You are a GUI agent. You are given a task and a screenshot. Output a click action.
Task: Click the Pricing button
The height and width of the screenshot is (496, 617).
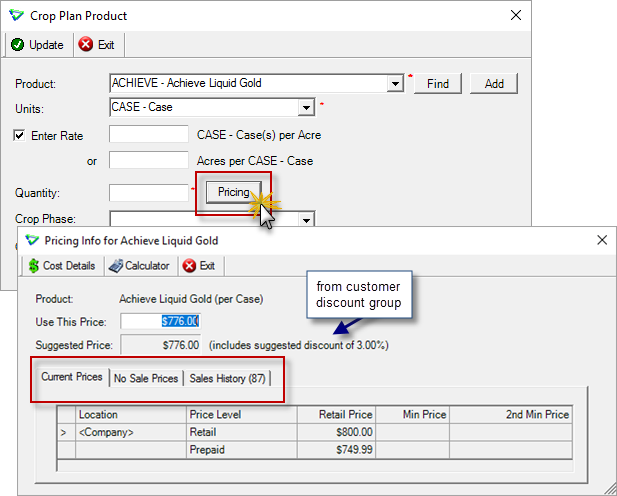point(234,192)
